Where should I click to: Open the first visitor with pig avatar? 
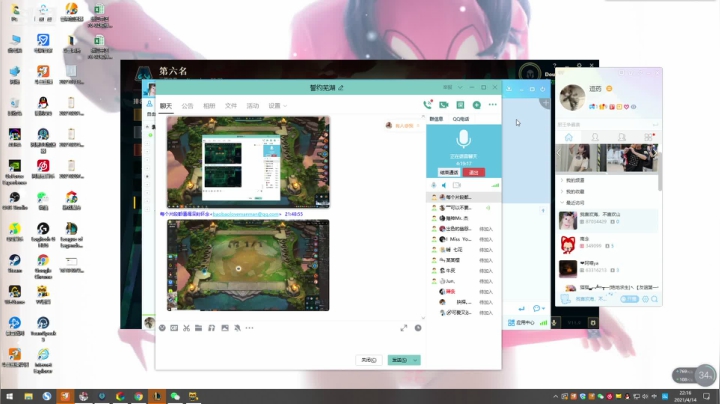click(568, 221)
